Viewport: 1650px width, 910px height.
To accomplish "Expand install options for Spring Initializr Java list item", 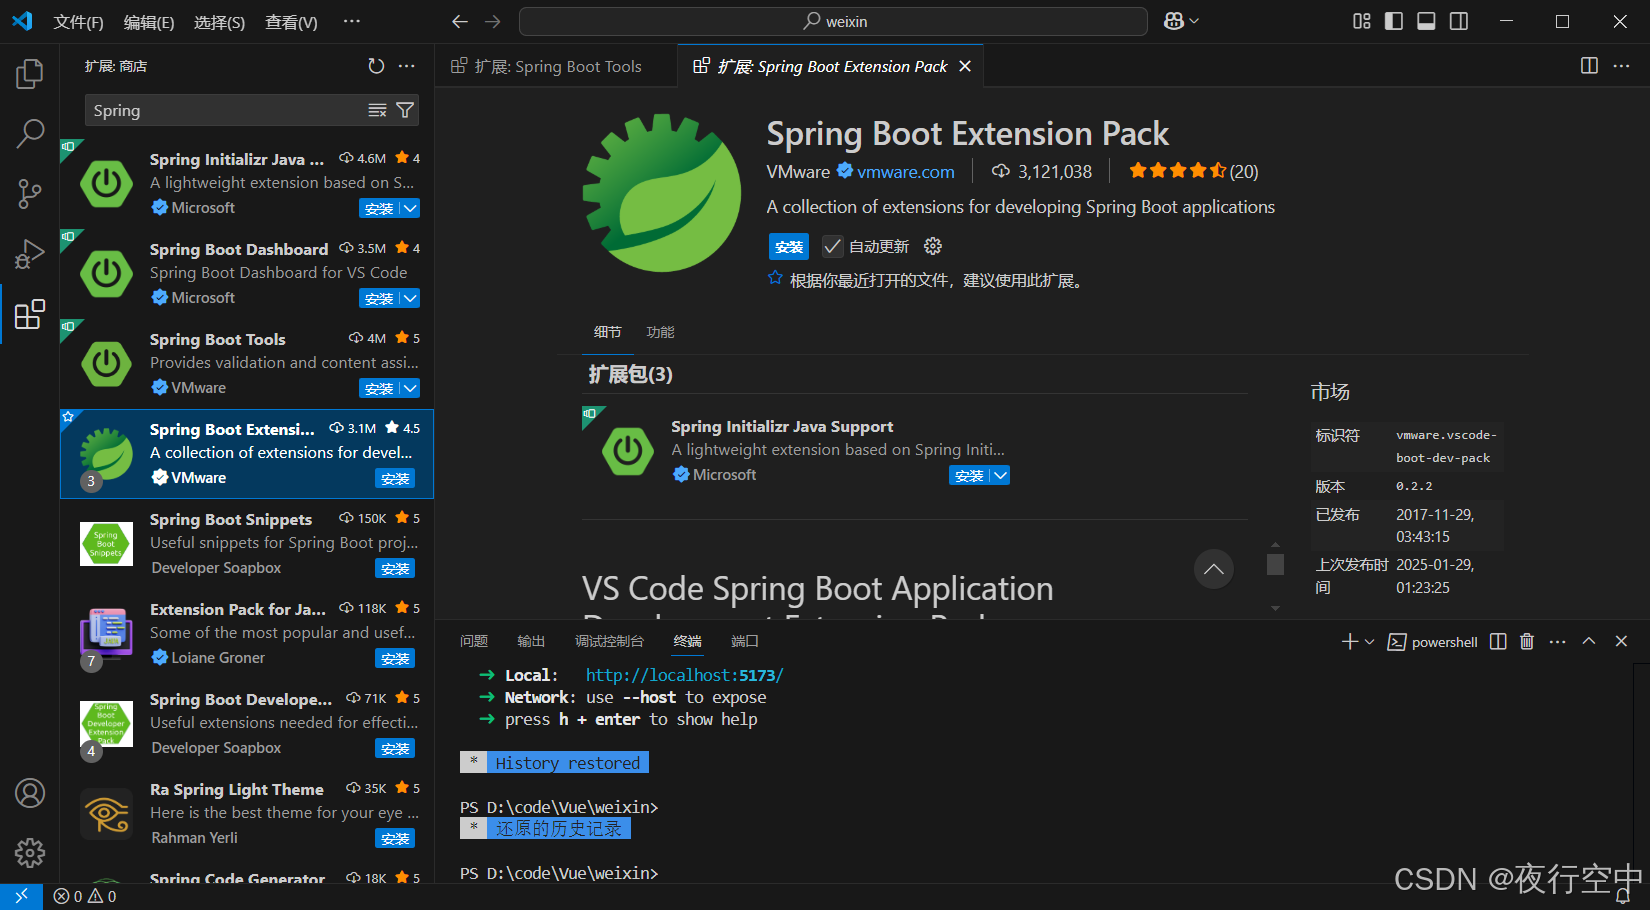I will [x=410, y=208].
